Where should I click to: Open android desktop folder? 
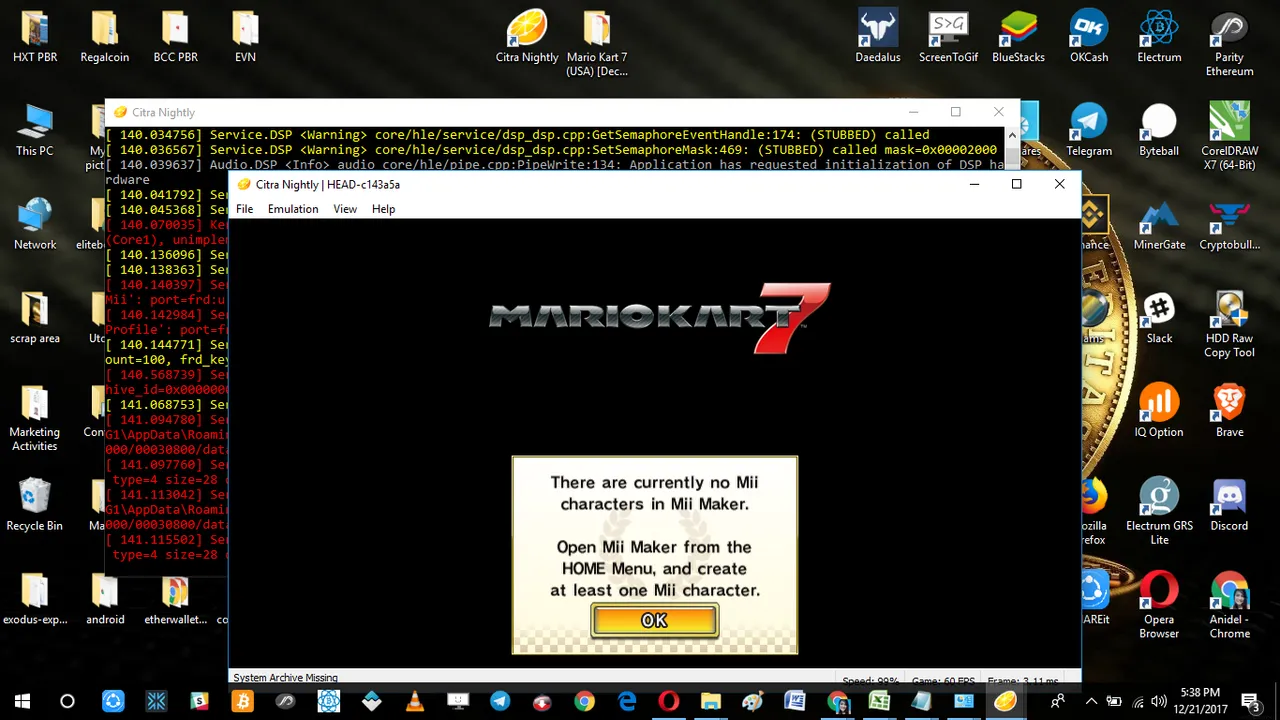(x=105, y=599)
